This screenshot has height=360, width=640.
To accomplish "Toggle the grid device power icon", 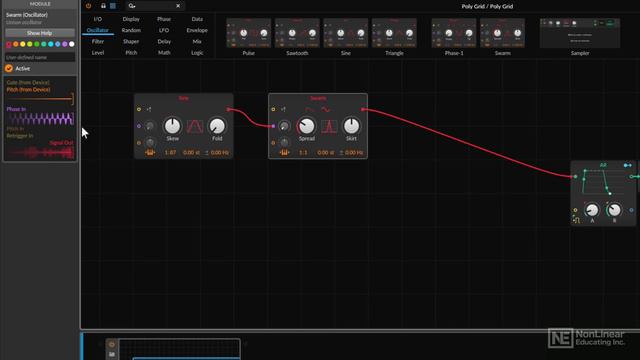I will (89, 6).
